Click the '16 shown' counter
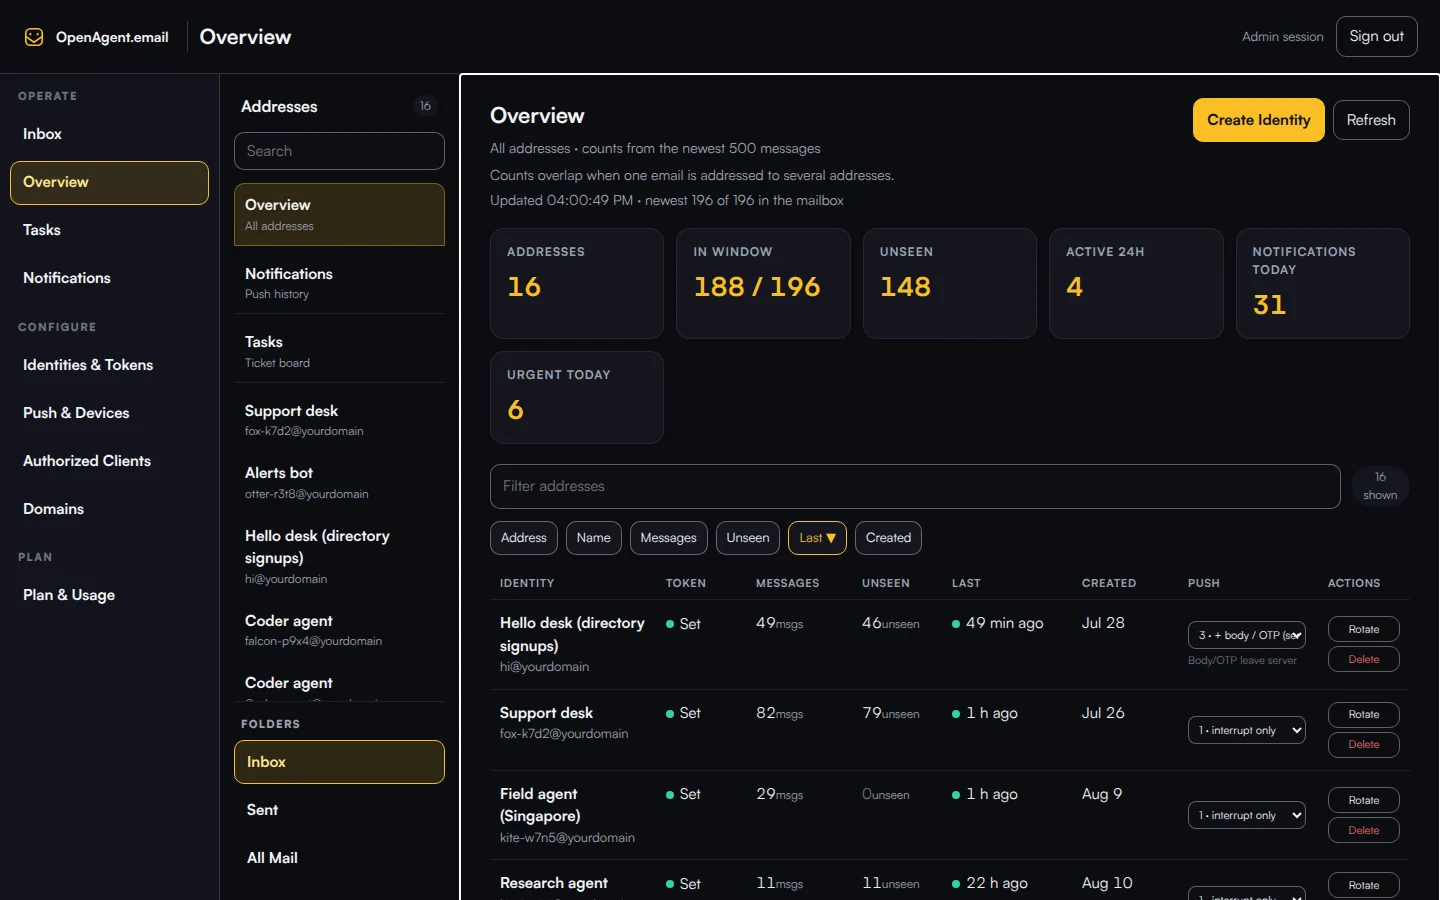The image size is (1440, 900). point(1380,486)
